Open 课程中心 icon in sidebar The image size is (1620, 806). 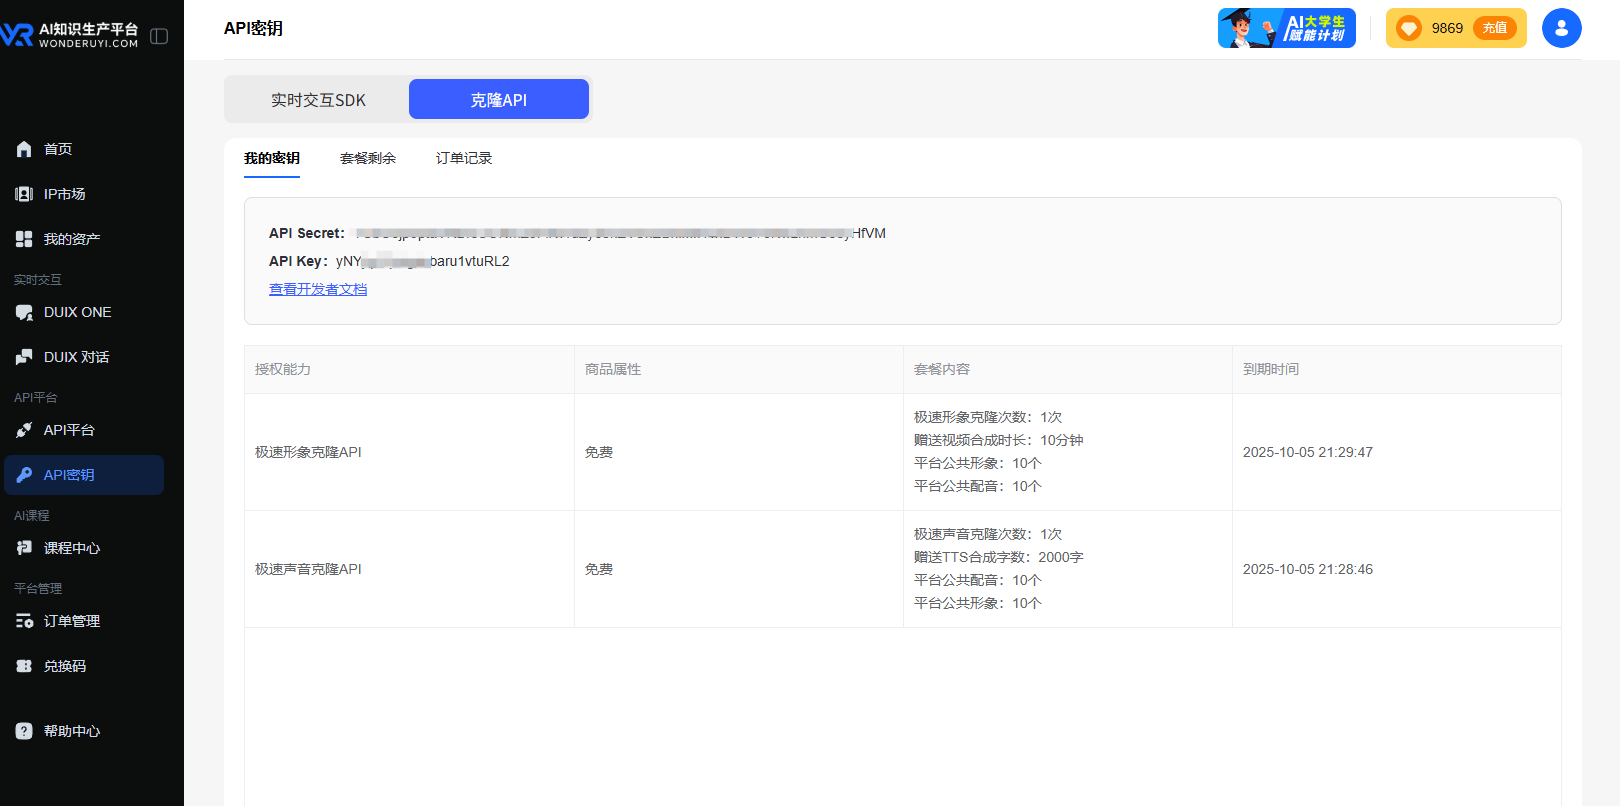click(24, 548)
